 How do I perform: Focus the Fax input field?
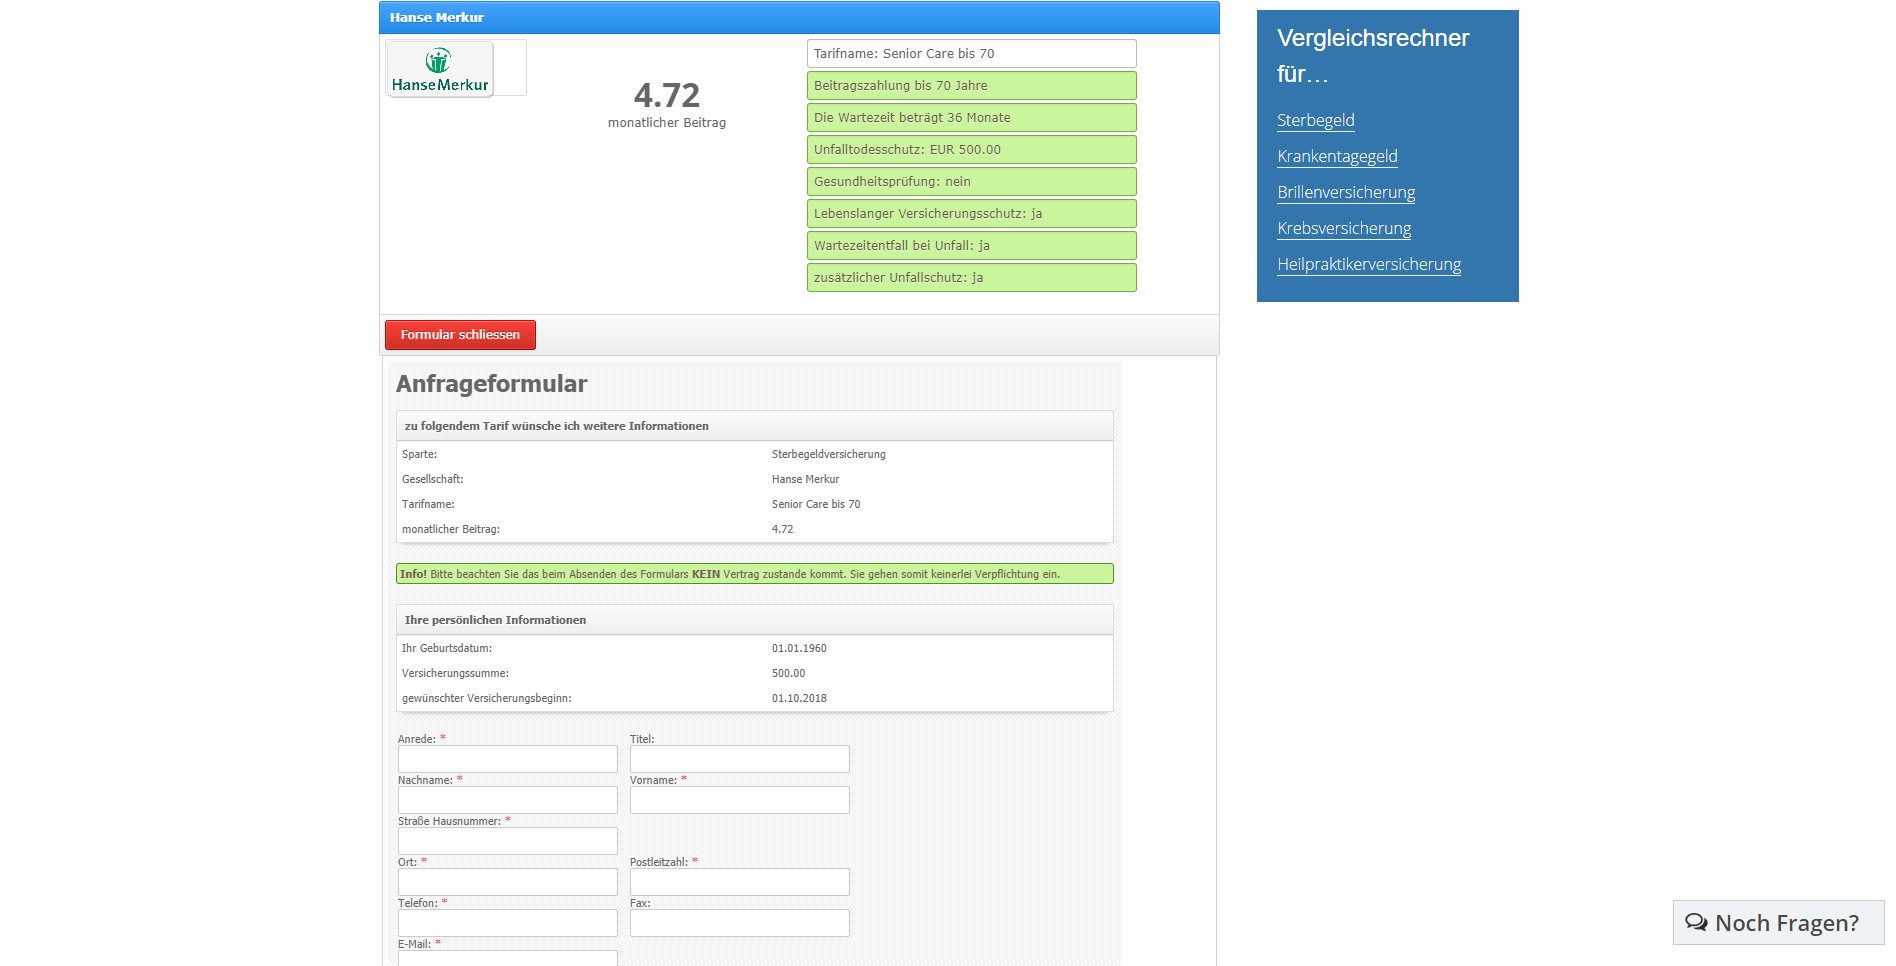[x=740, y=923]
